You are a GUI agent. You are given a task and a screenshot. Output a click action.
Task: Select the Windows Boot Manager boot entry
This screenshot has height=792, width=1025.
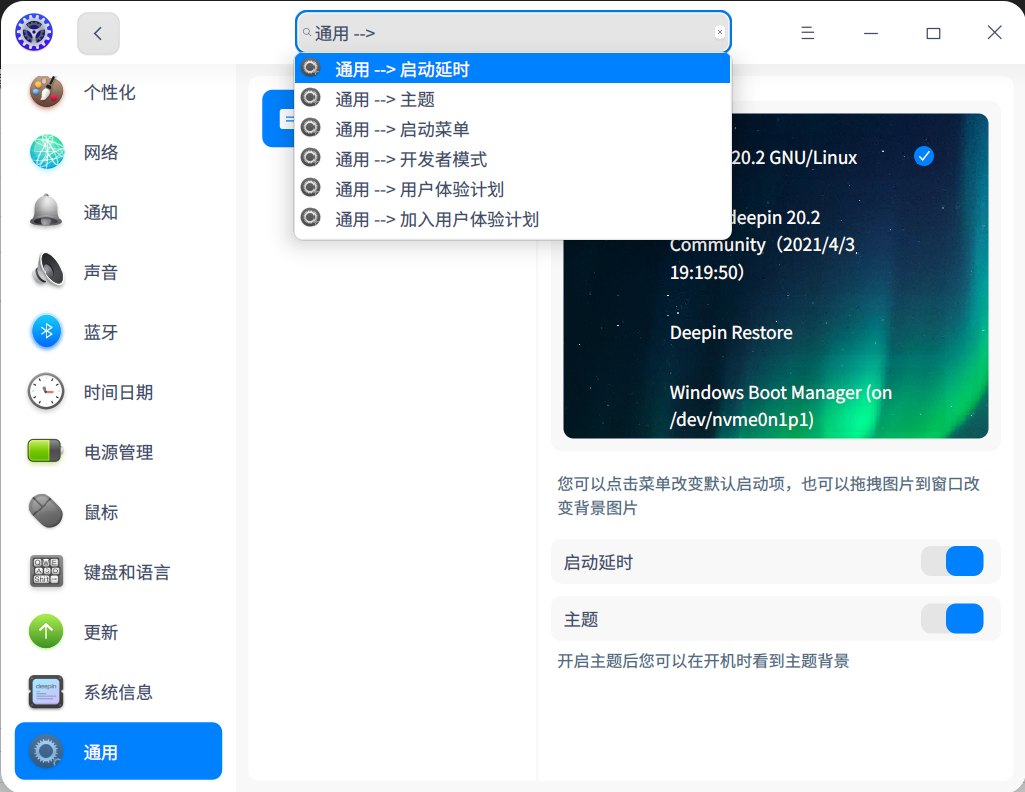[x=781, y=406]
